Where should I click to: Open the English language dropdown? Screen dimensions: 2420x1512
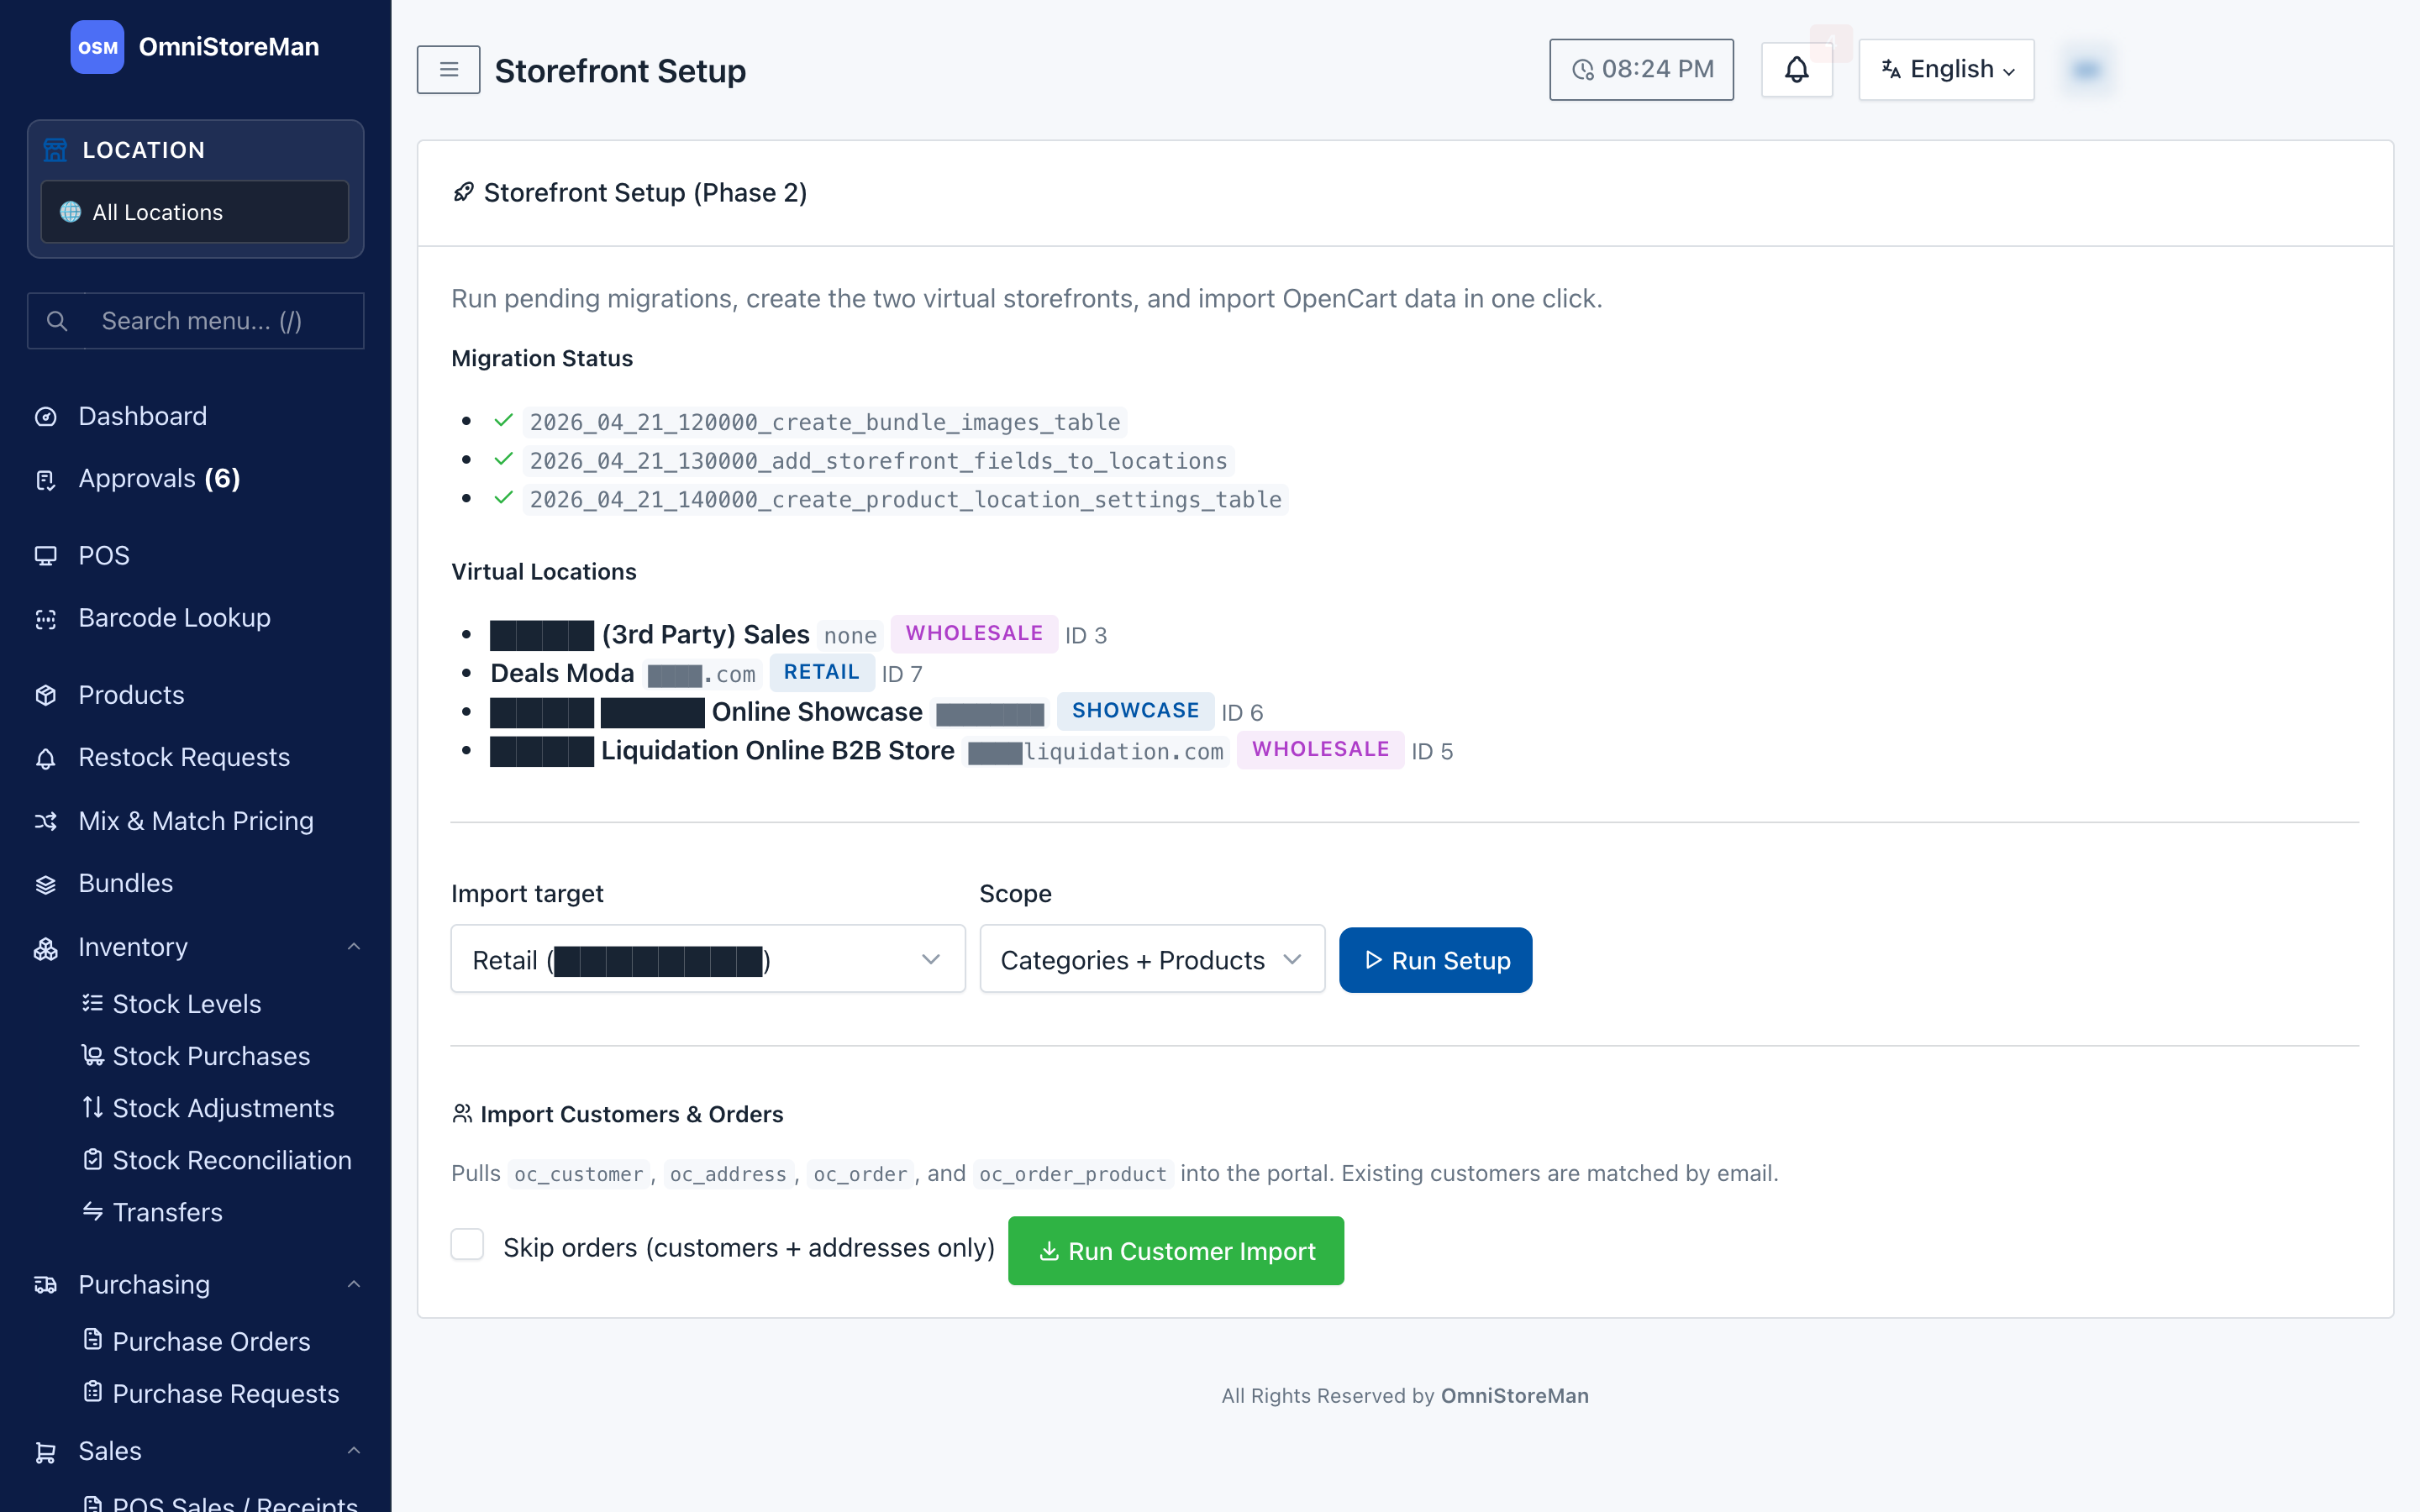[x=1946, y=70]
